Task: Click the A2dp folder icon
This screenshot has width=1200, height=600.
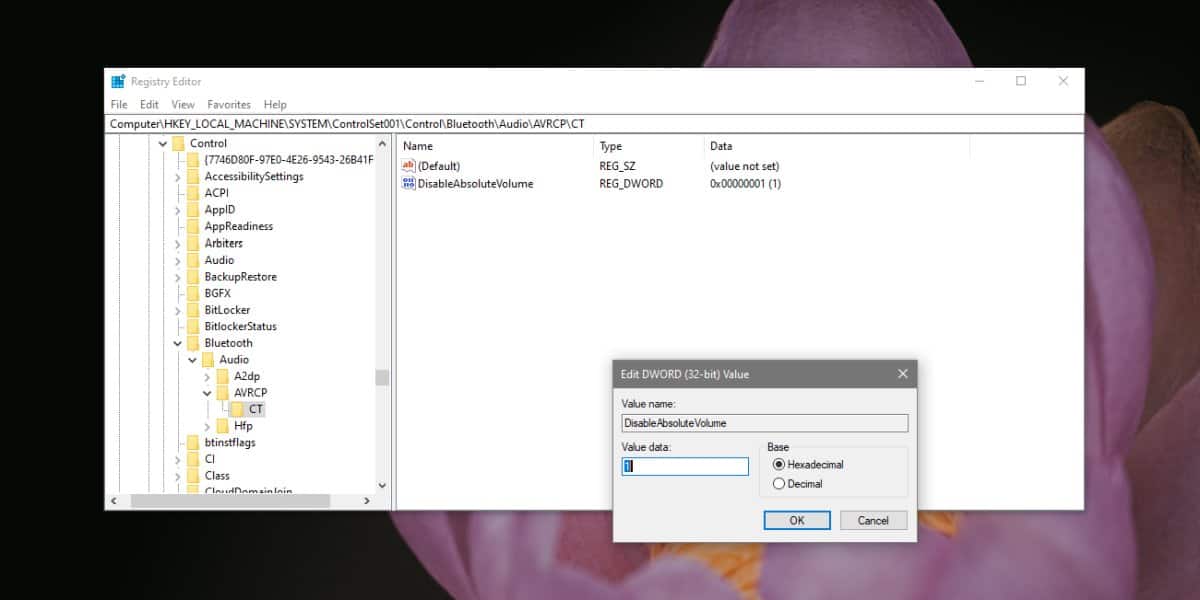Action: click(222, 376)
